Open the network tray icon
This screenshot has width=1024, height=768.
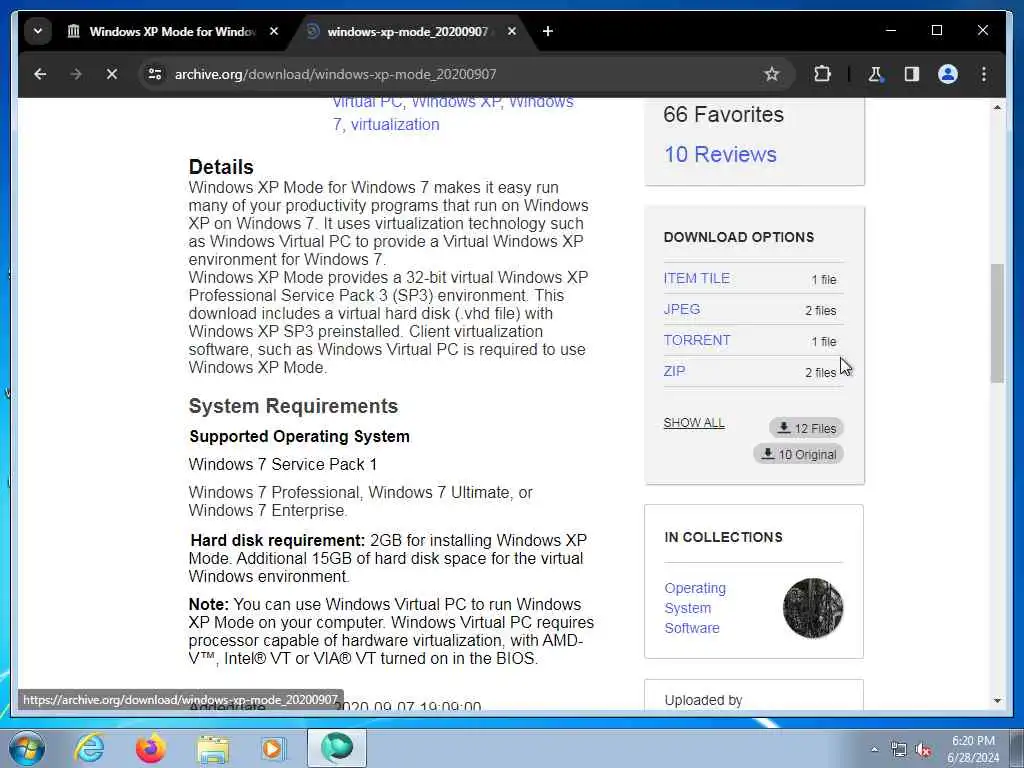(899, 749)
